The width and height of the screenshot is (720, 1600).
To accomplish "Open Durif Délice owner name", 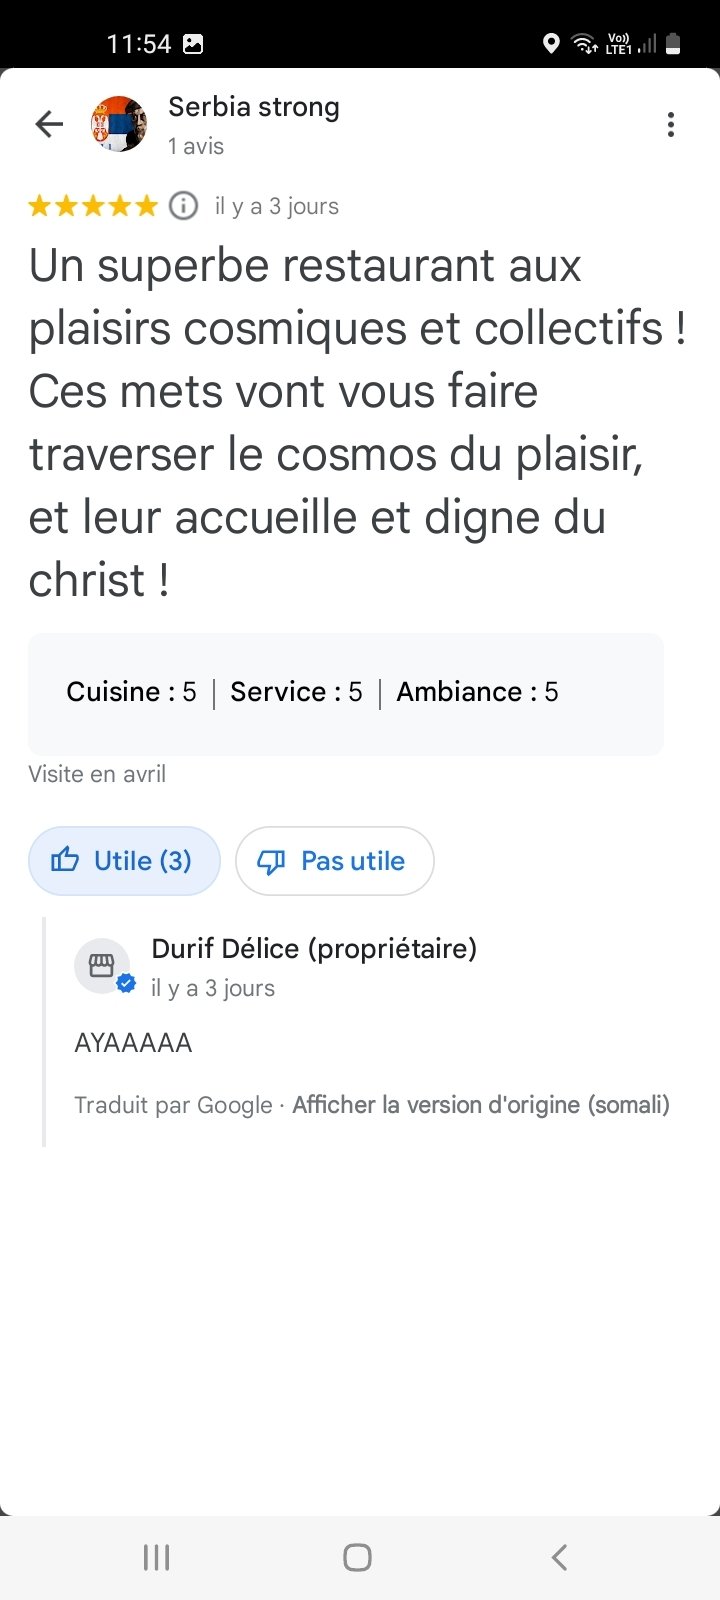I will 314,948.
